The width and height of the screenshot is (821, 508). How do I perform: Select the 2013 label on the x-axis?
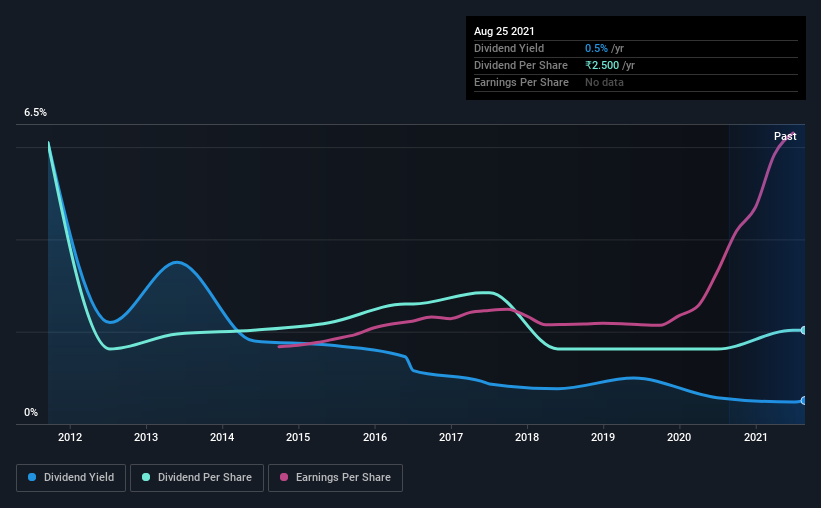(x=146, y=437)
